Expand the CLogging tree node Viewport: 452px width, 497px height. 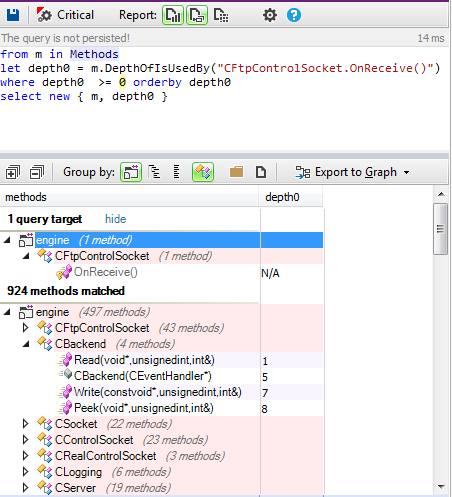point(25,472)
